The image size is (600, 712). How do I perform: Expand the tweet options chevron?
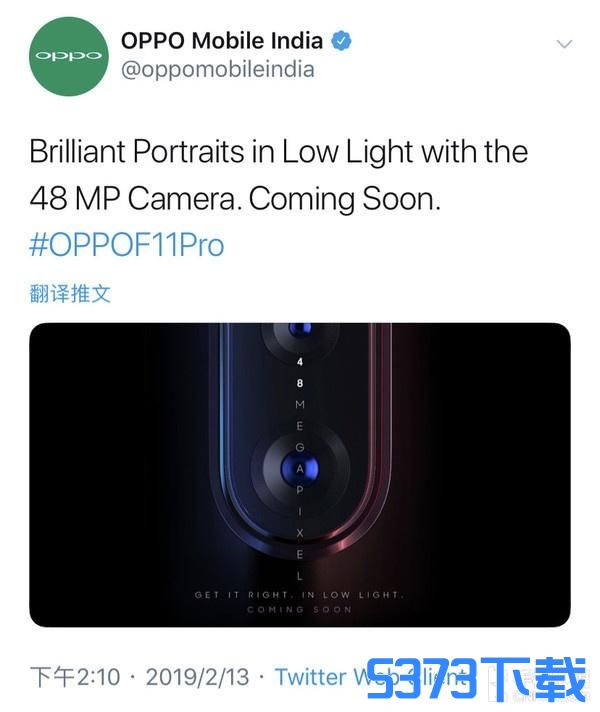click(564, 44)
